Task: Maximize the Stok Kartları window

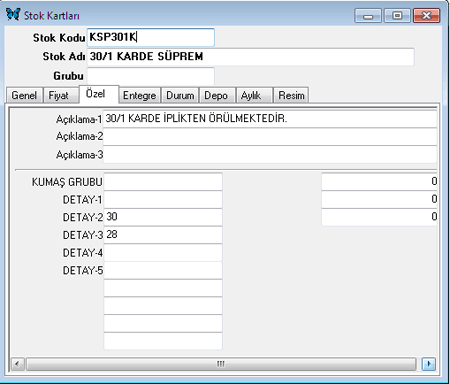Action: click(x=397, y=16)
